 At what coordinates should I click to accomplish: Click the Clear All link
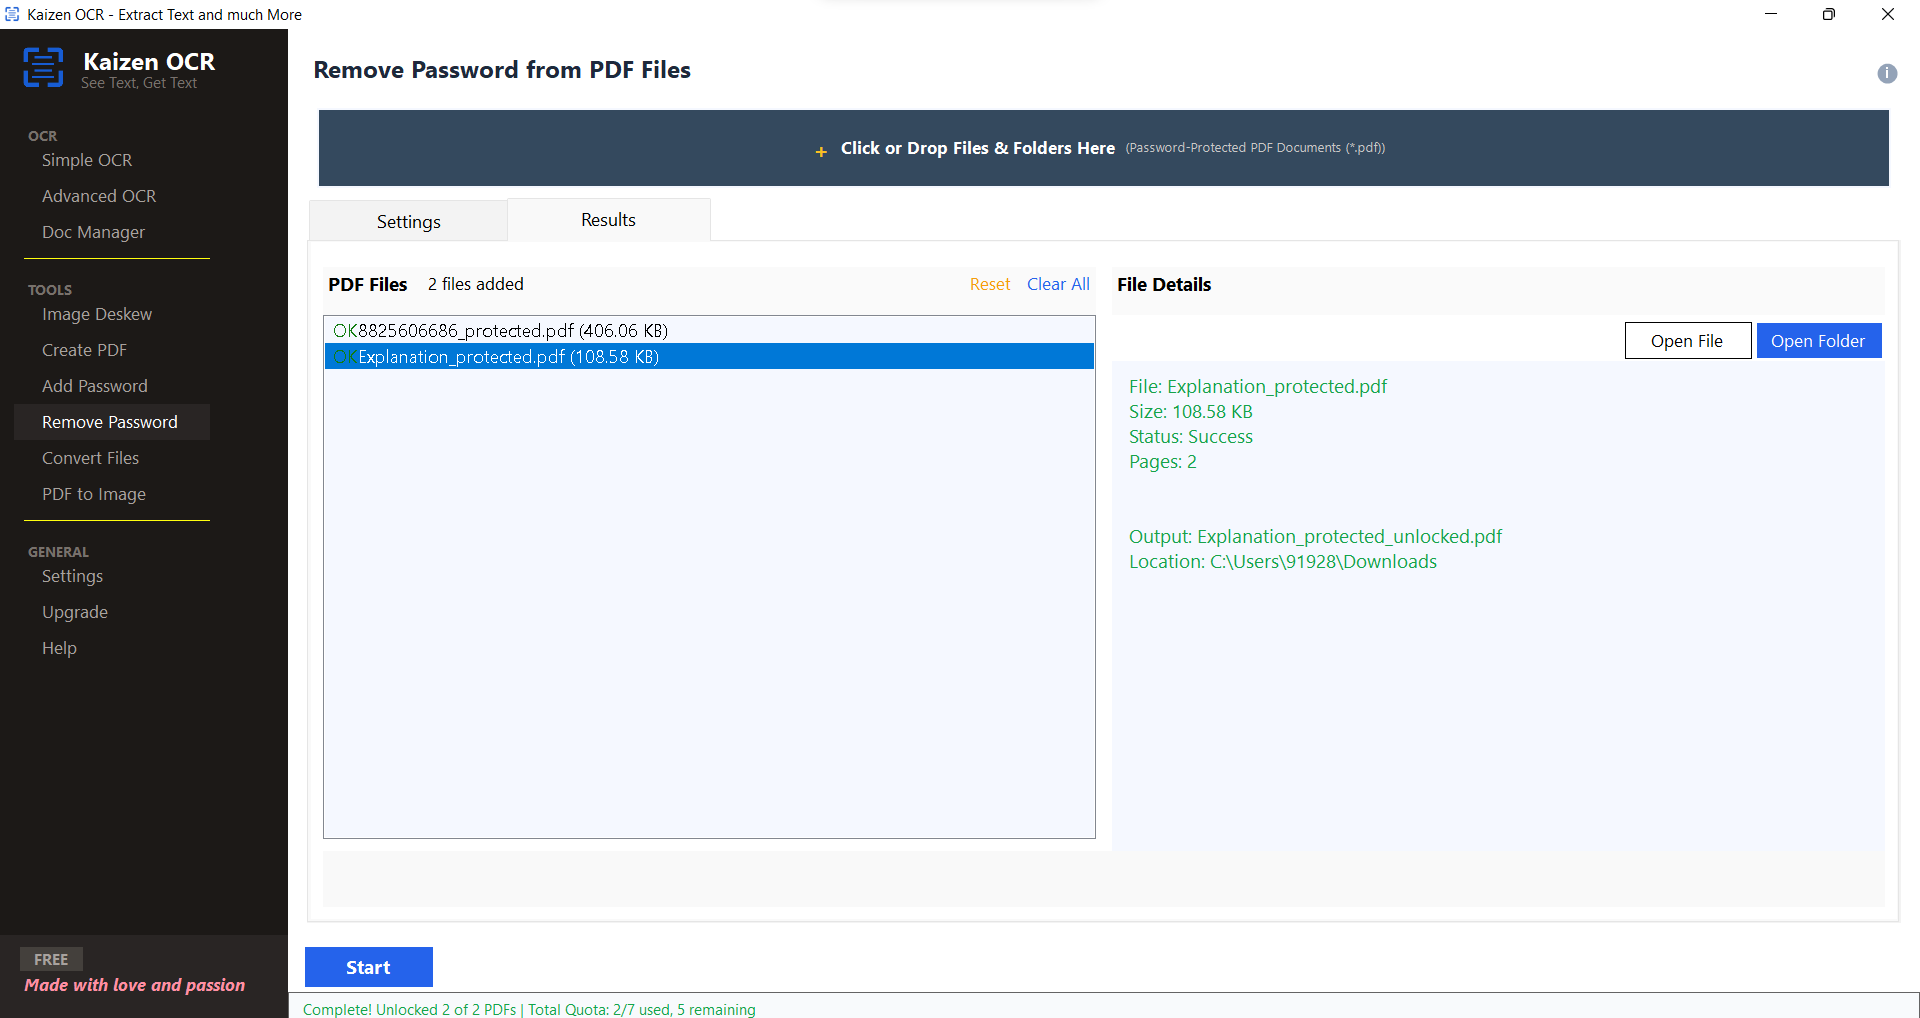(1058, 283)
